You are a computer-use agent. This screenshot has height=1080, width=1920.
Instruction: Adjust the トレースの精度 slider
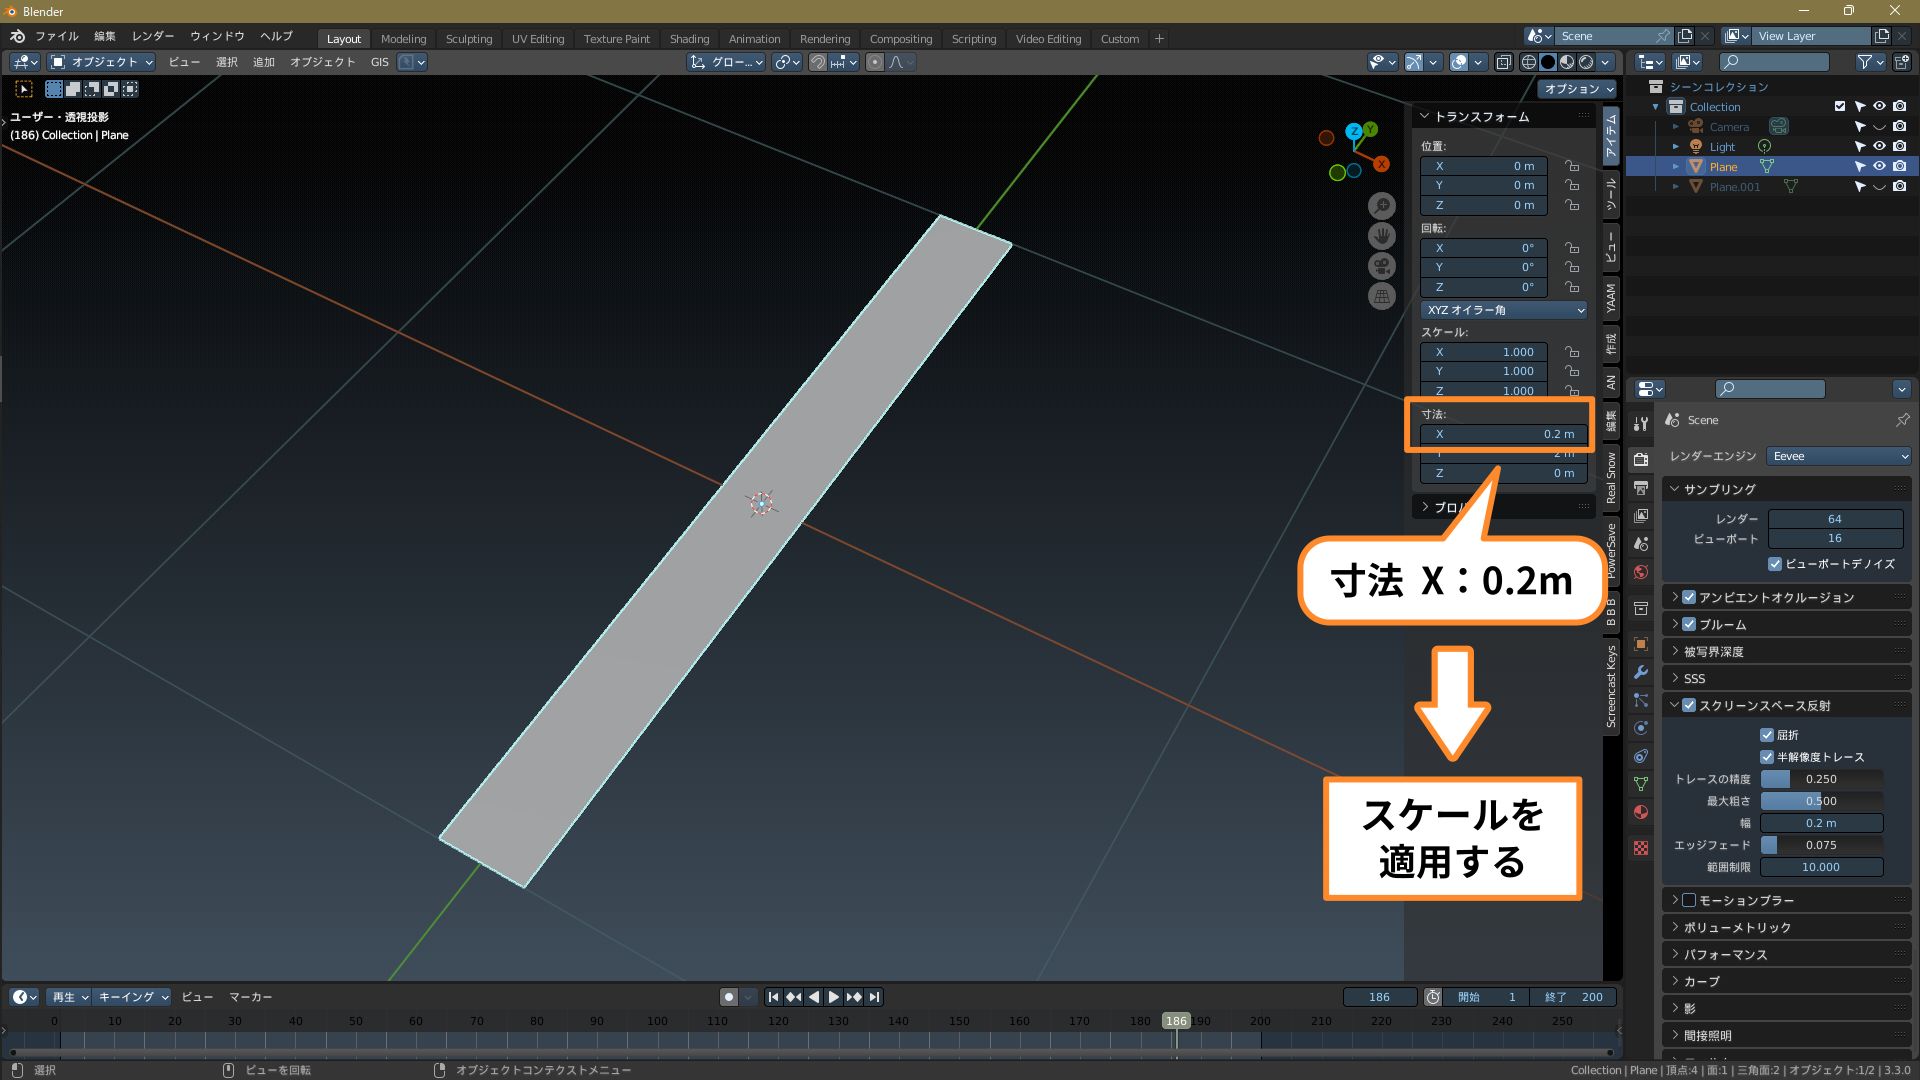pos(1821,779)
